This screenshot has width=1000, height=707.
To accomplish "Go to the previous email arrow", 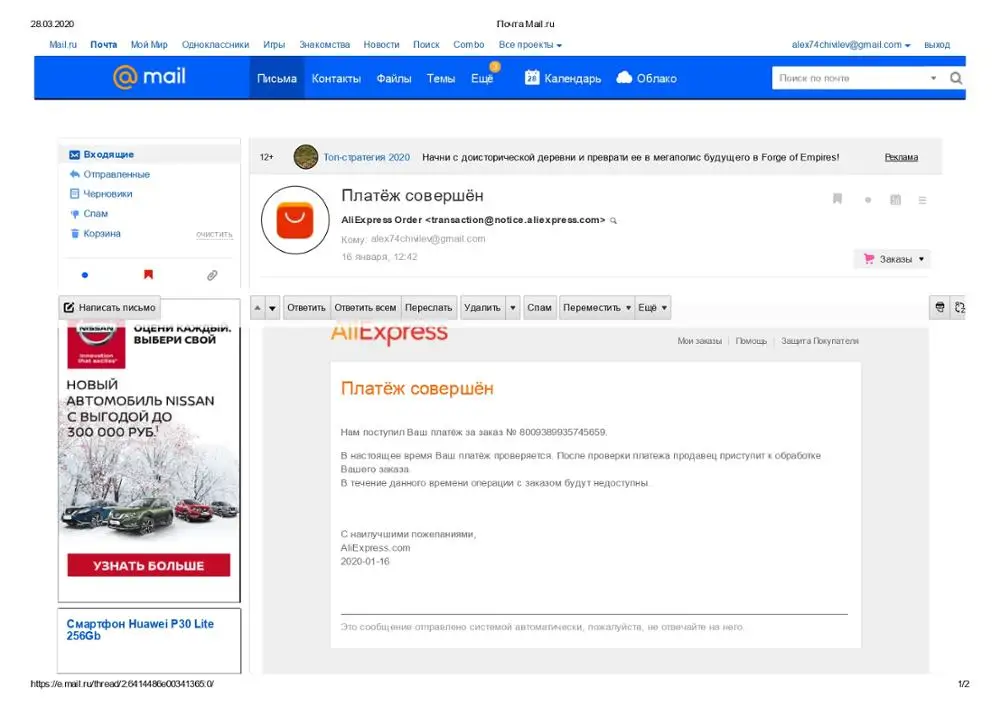I will [x=257, y=307].
